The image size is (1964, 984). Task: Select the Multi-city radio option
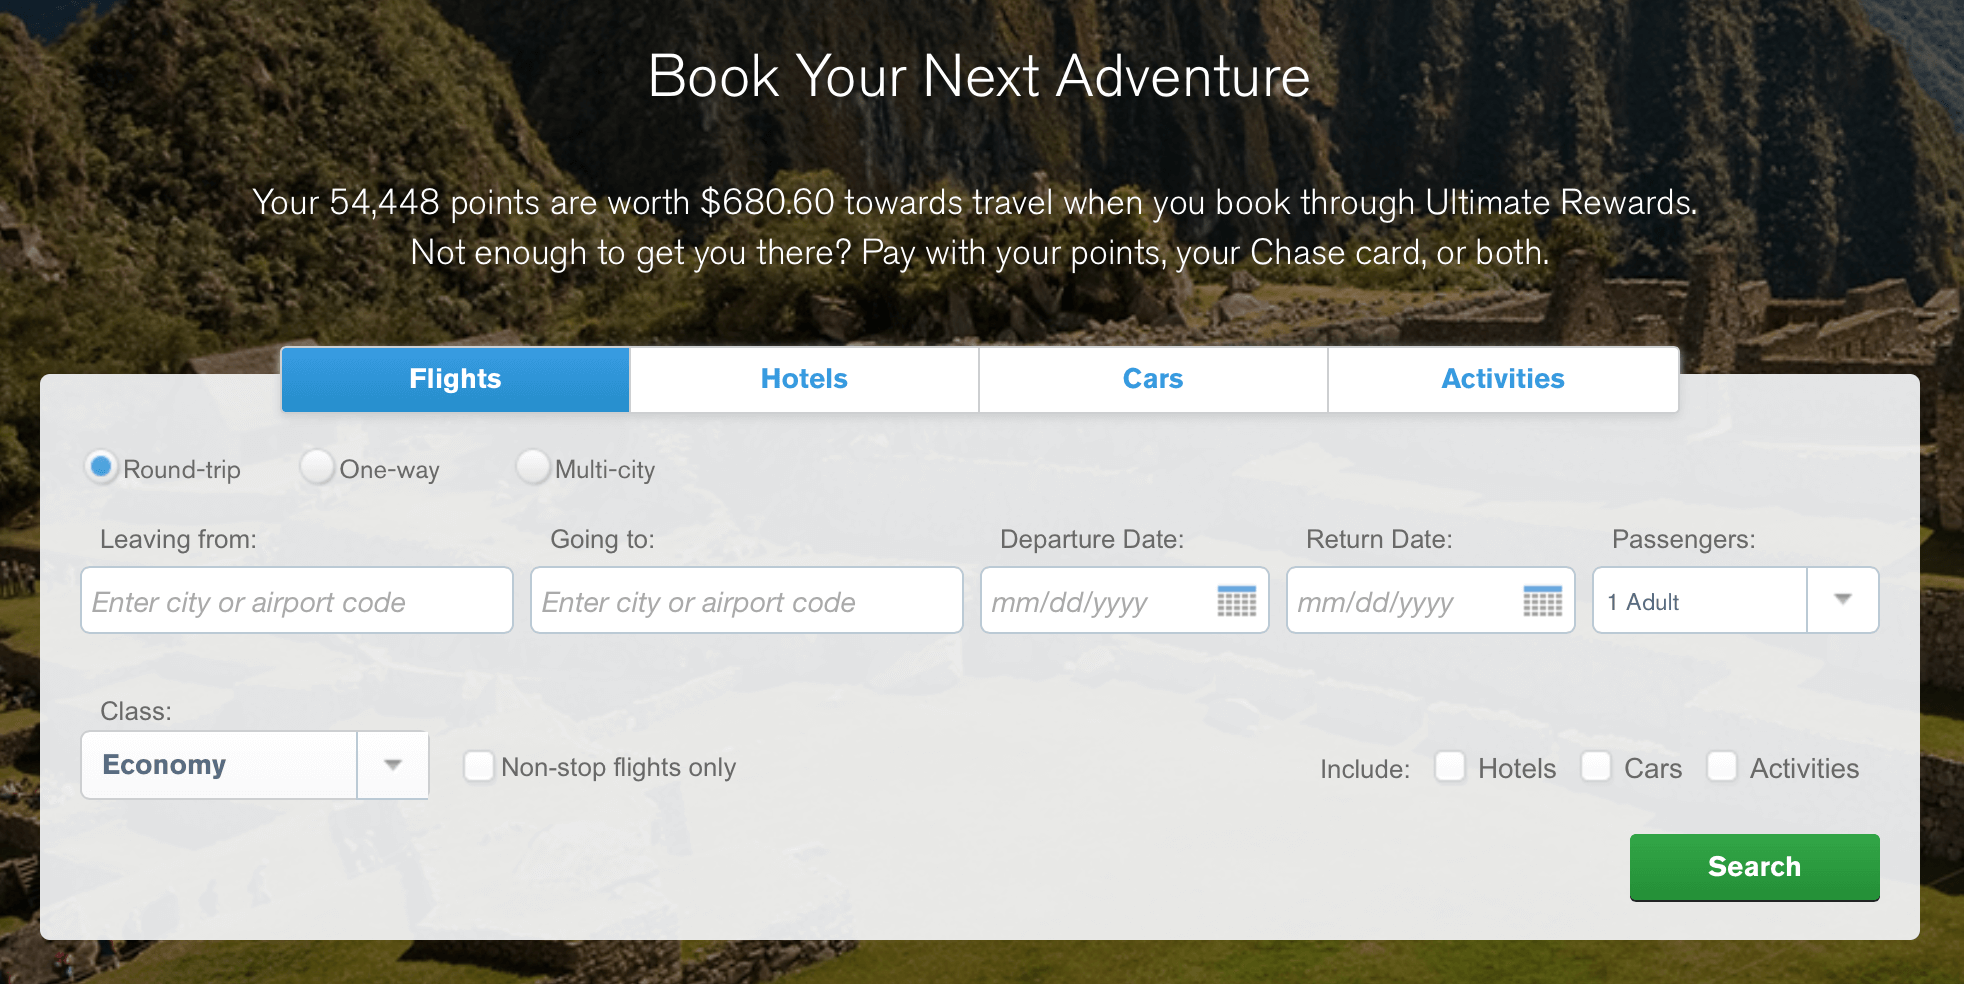pyautogui.click(x=532, y=467)
